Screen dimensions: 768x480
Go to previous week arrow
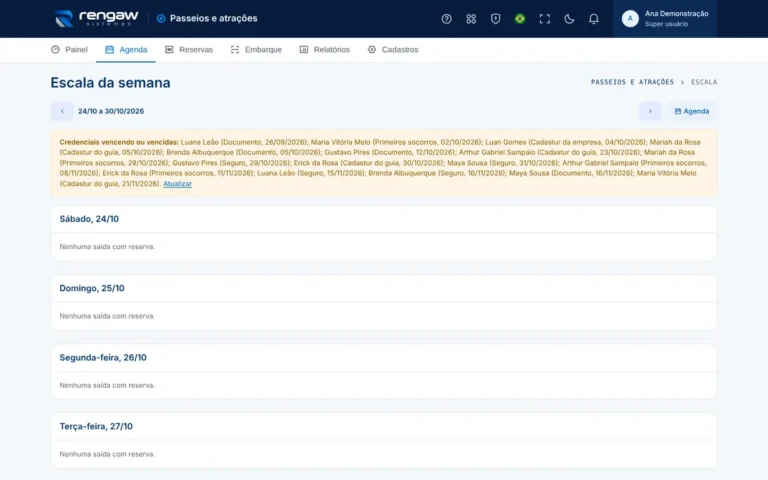[62, 111]
